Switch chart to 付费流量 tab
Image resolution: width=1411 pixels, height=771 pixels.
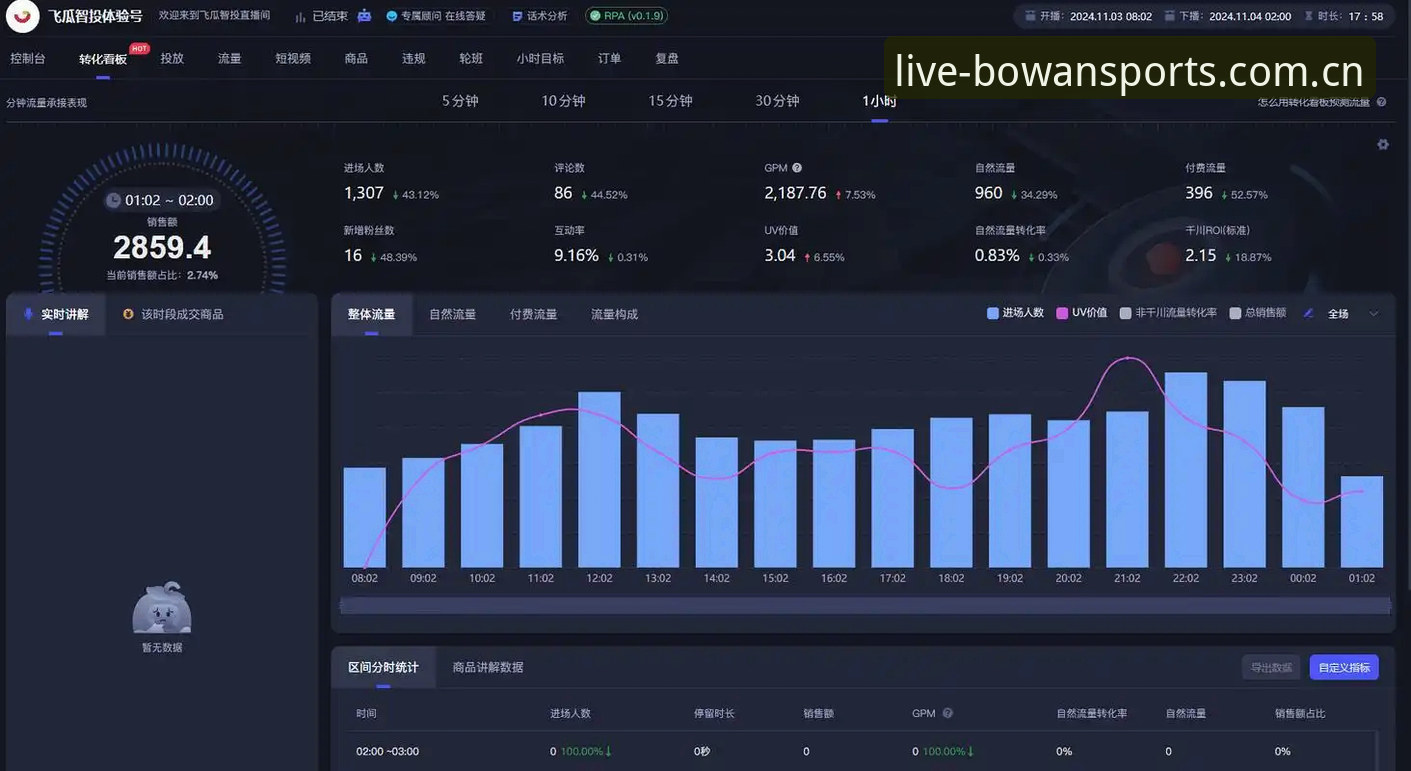point(534,314)
